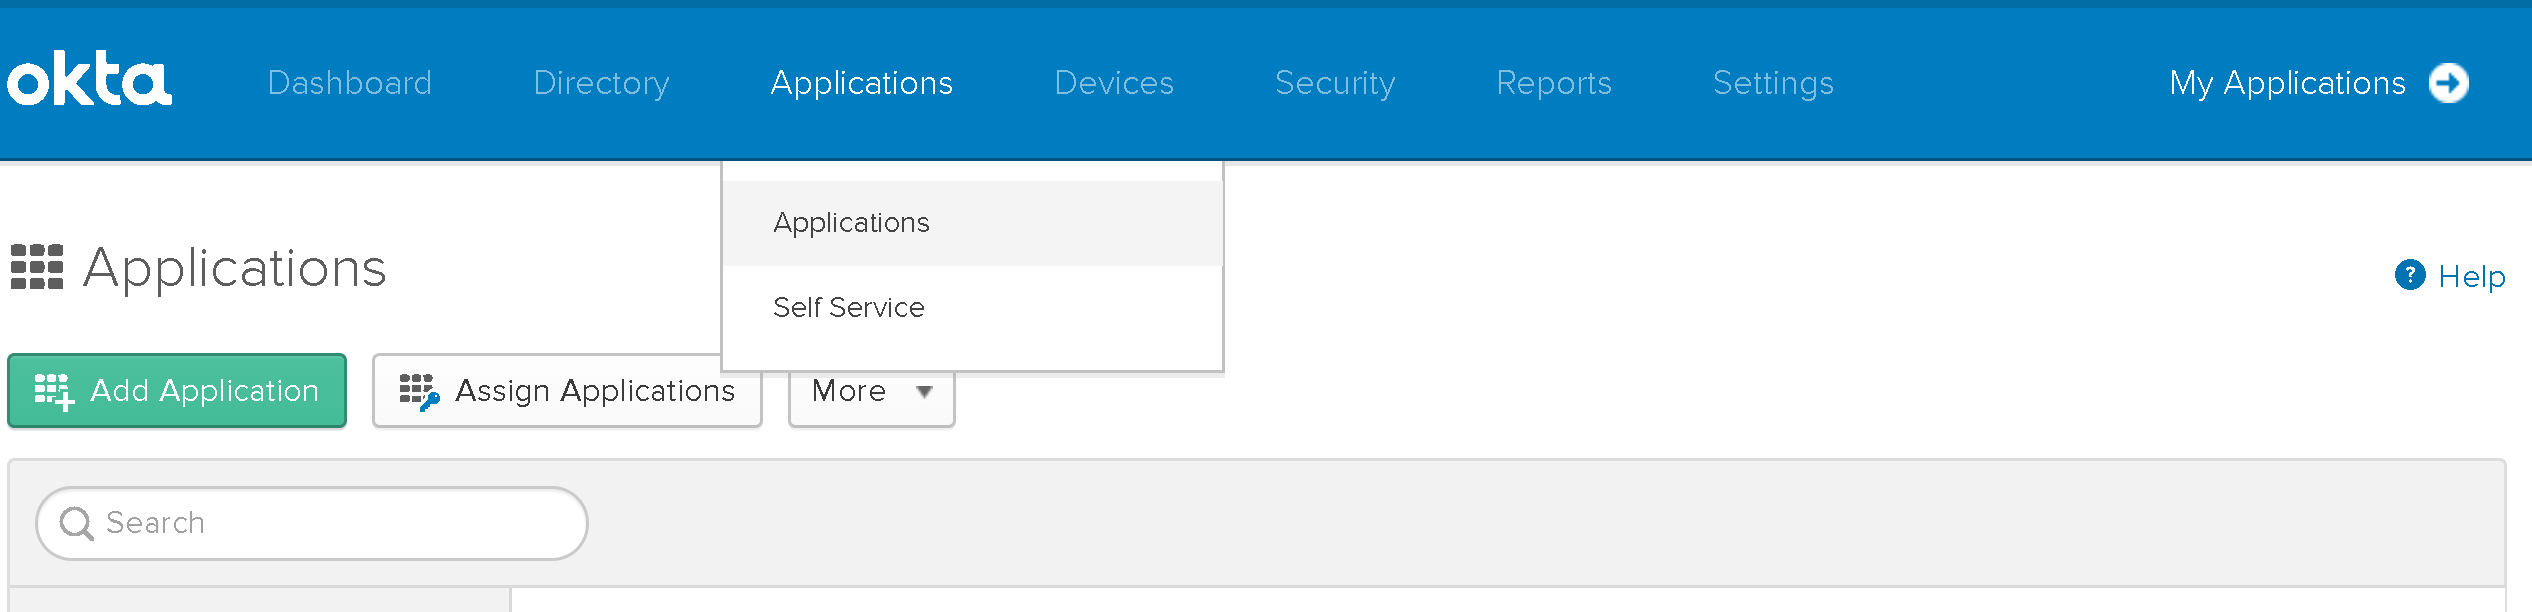
Task: Open the Devices menu
Action: coord(1114,83)
